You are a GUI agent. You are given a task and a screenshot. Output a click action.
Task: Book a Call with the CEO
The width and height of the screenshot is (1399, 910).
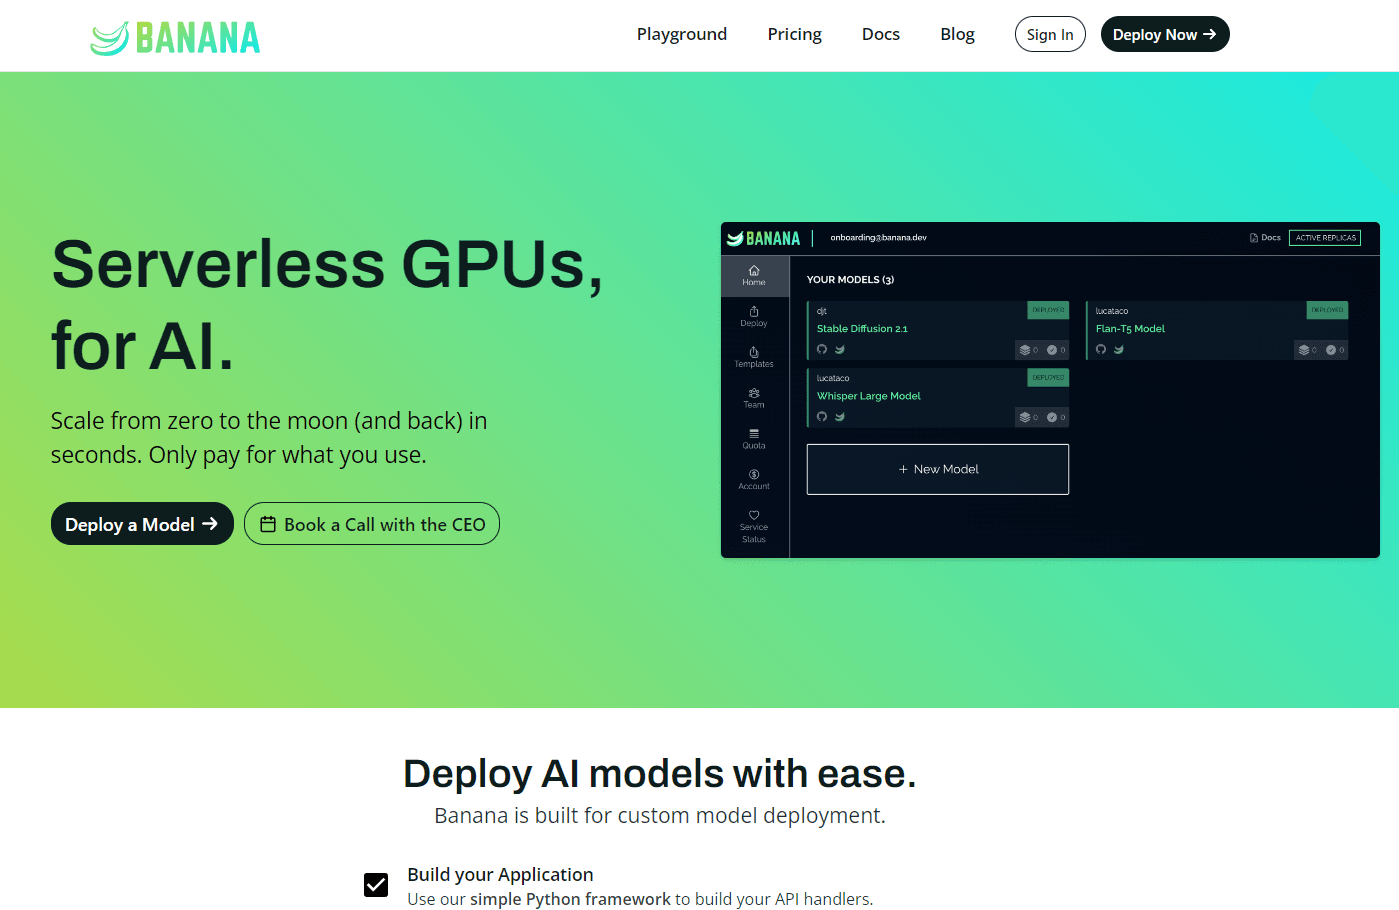372,524
